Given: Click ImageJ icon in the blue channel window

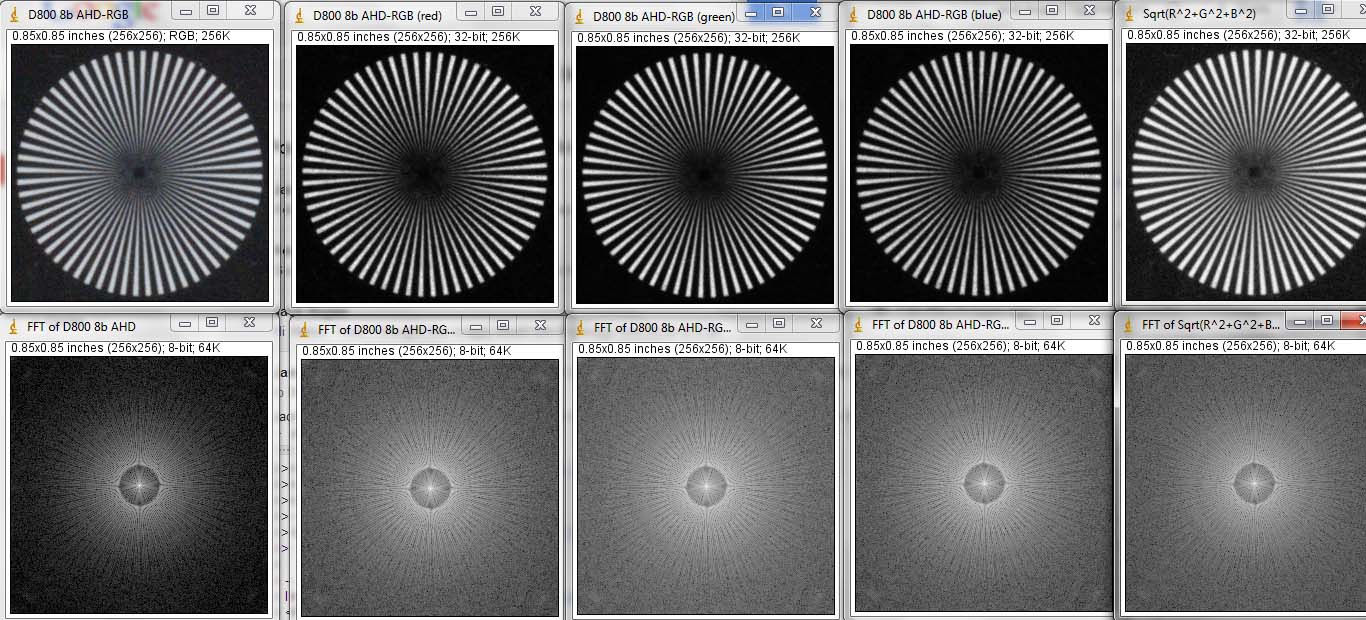Looking at the screenshot, I should click(853, 15).
